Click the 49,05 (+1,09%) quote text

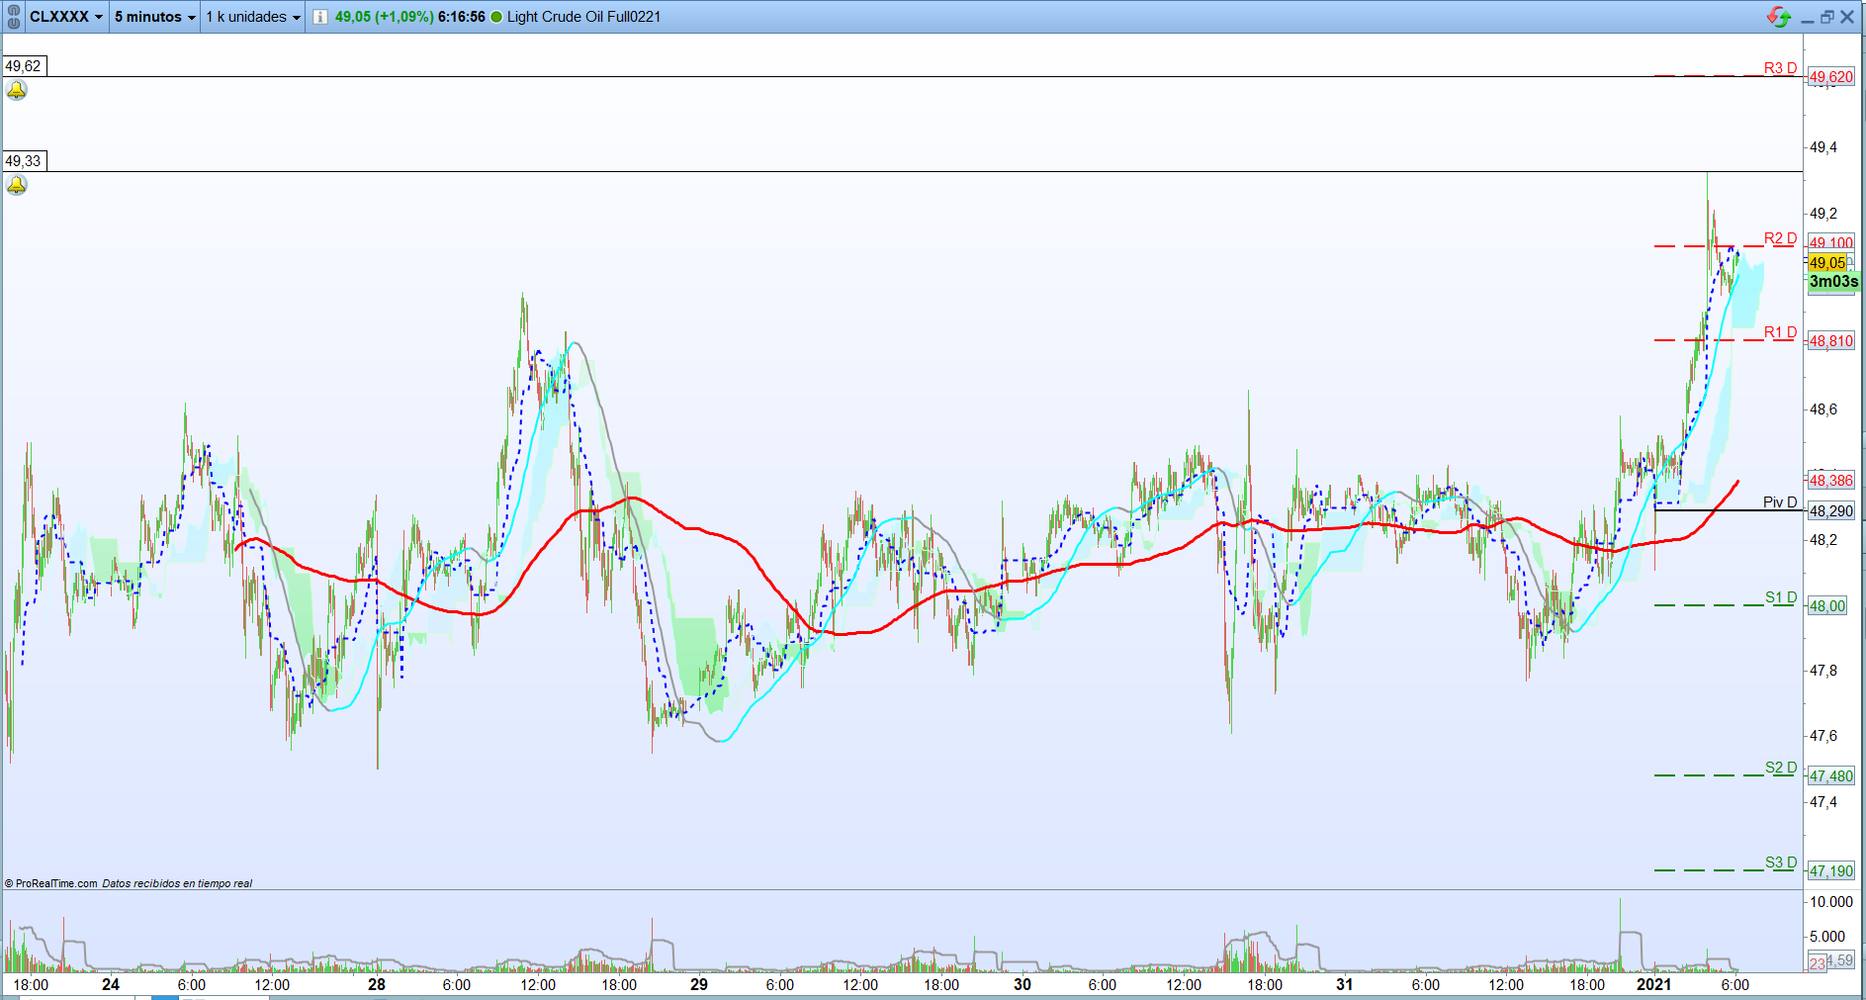tap(384, 17)
